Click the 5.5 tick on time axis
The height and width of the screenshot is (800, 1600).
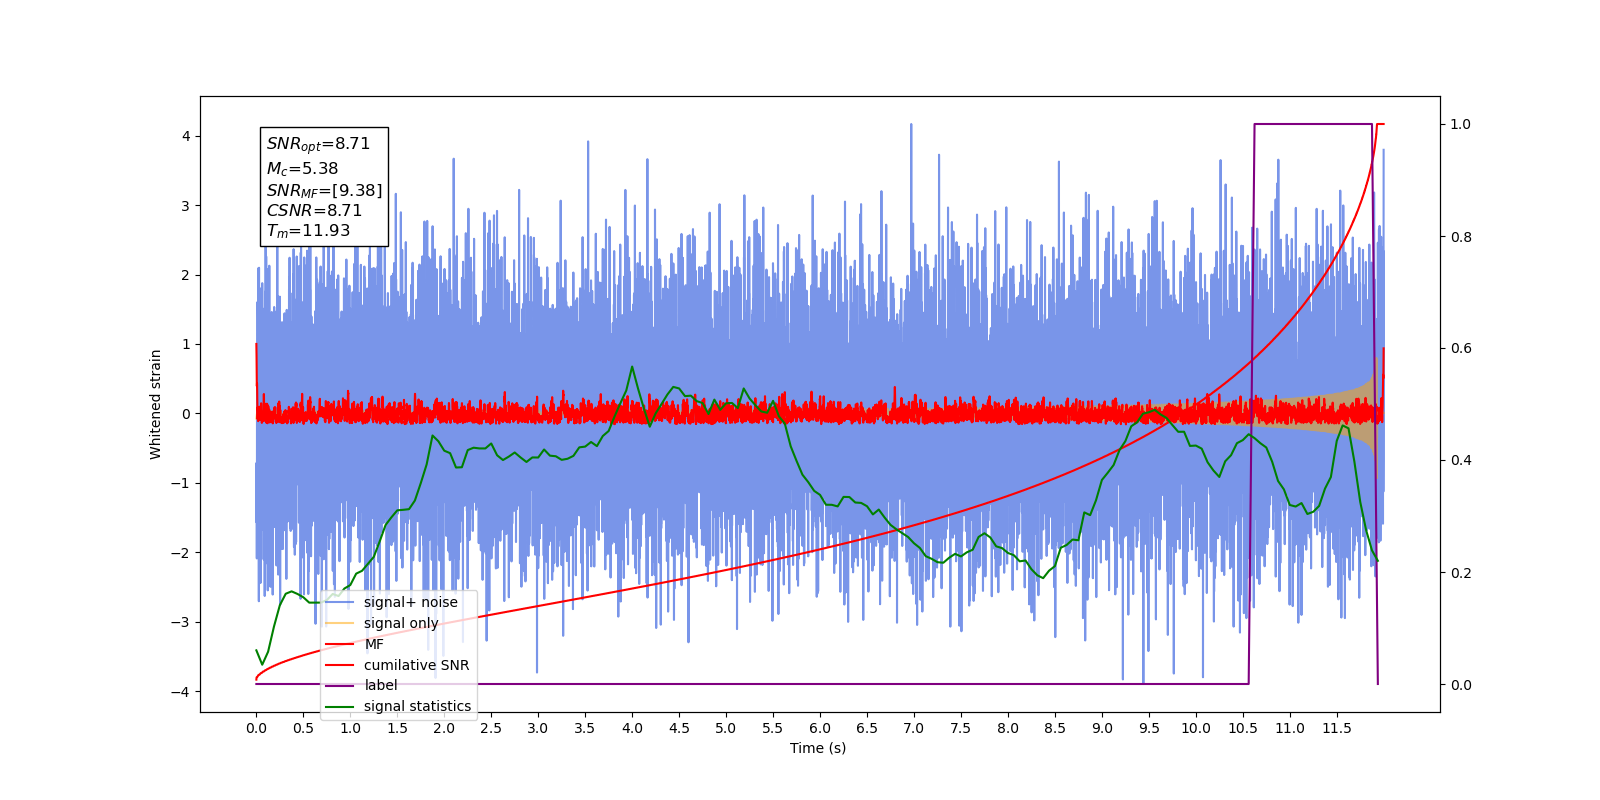(773, 728)
